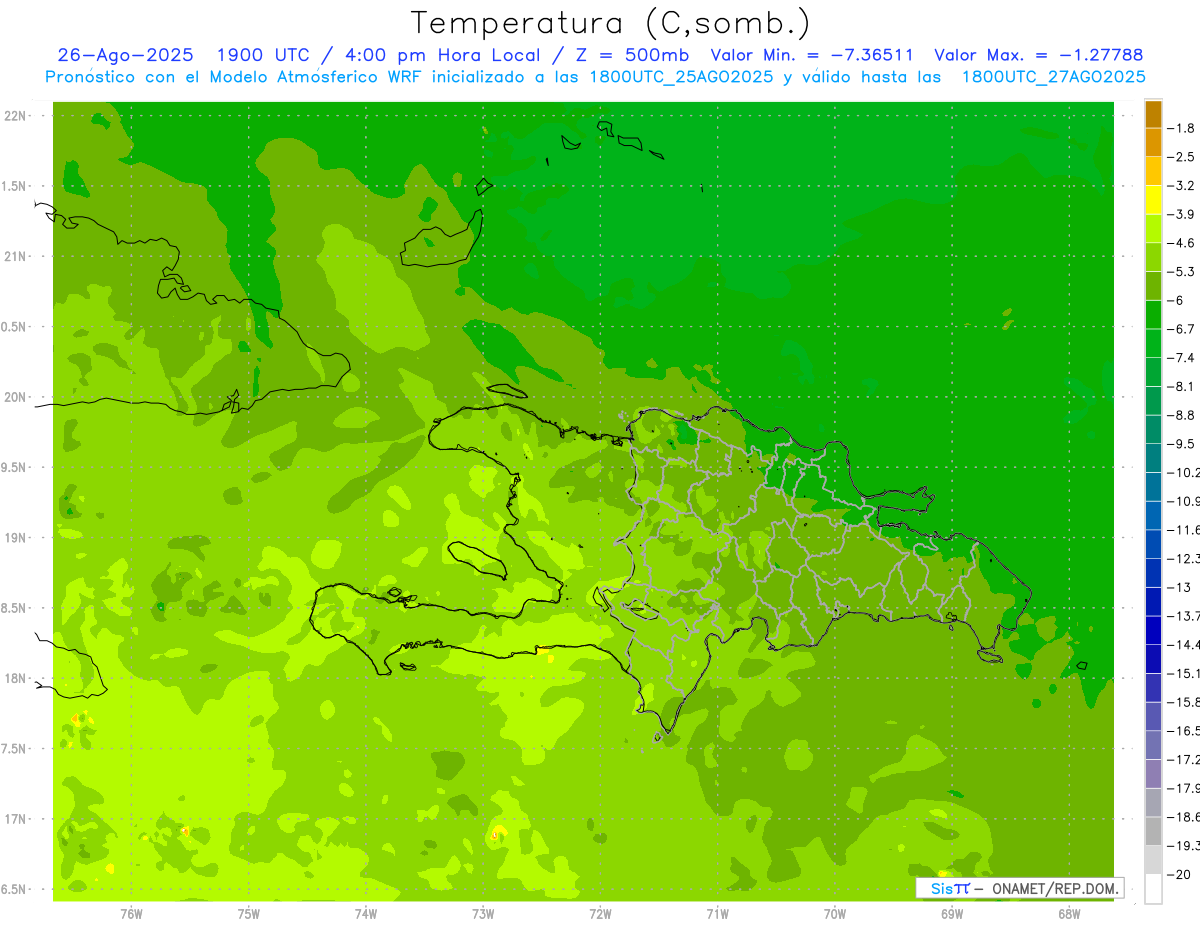This screenshot has height=927, width=1200.
Task: Click the 20N latitude axis label
Action: click(16, 397)
